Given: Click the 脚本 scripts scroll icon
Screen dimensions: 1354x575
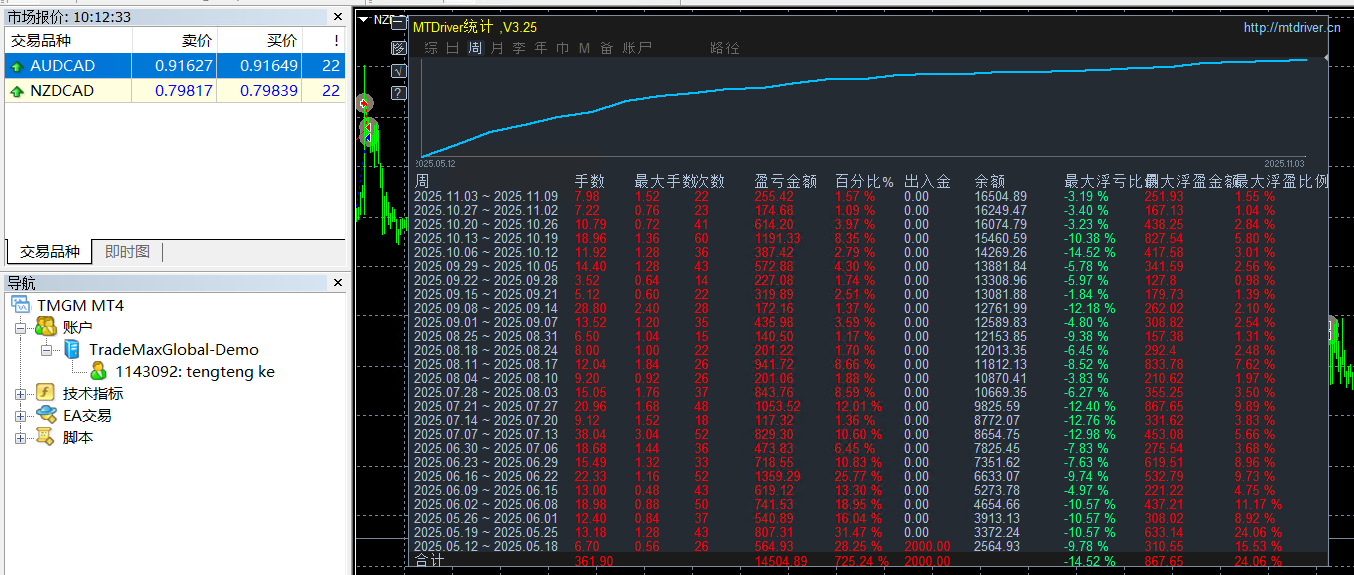Looking at the screenshot, I should click(46, 437).
